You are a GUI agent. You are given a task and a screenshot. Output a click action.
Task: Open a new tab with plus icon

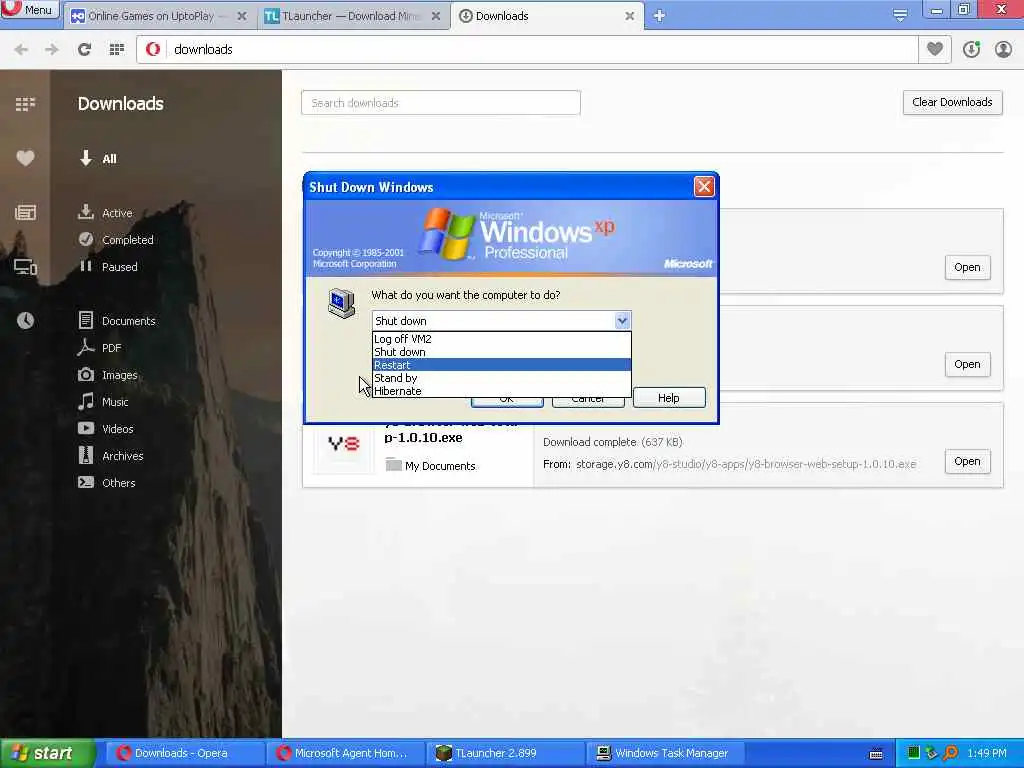click(x=659, y=16)
